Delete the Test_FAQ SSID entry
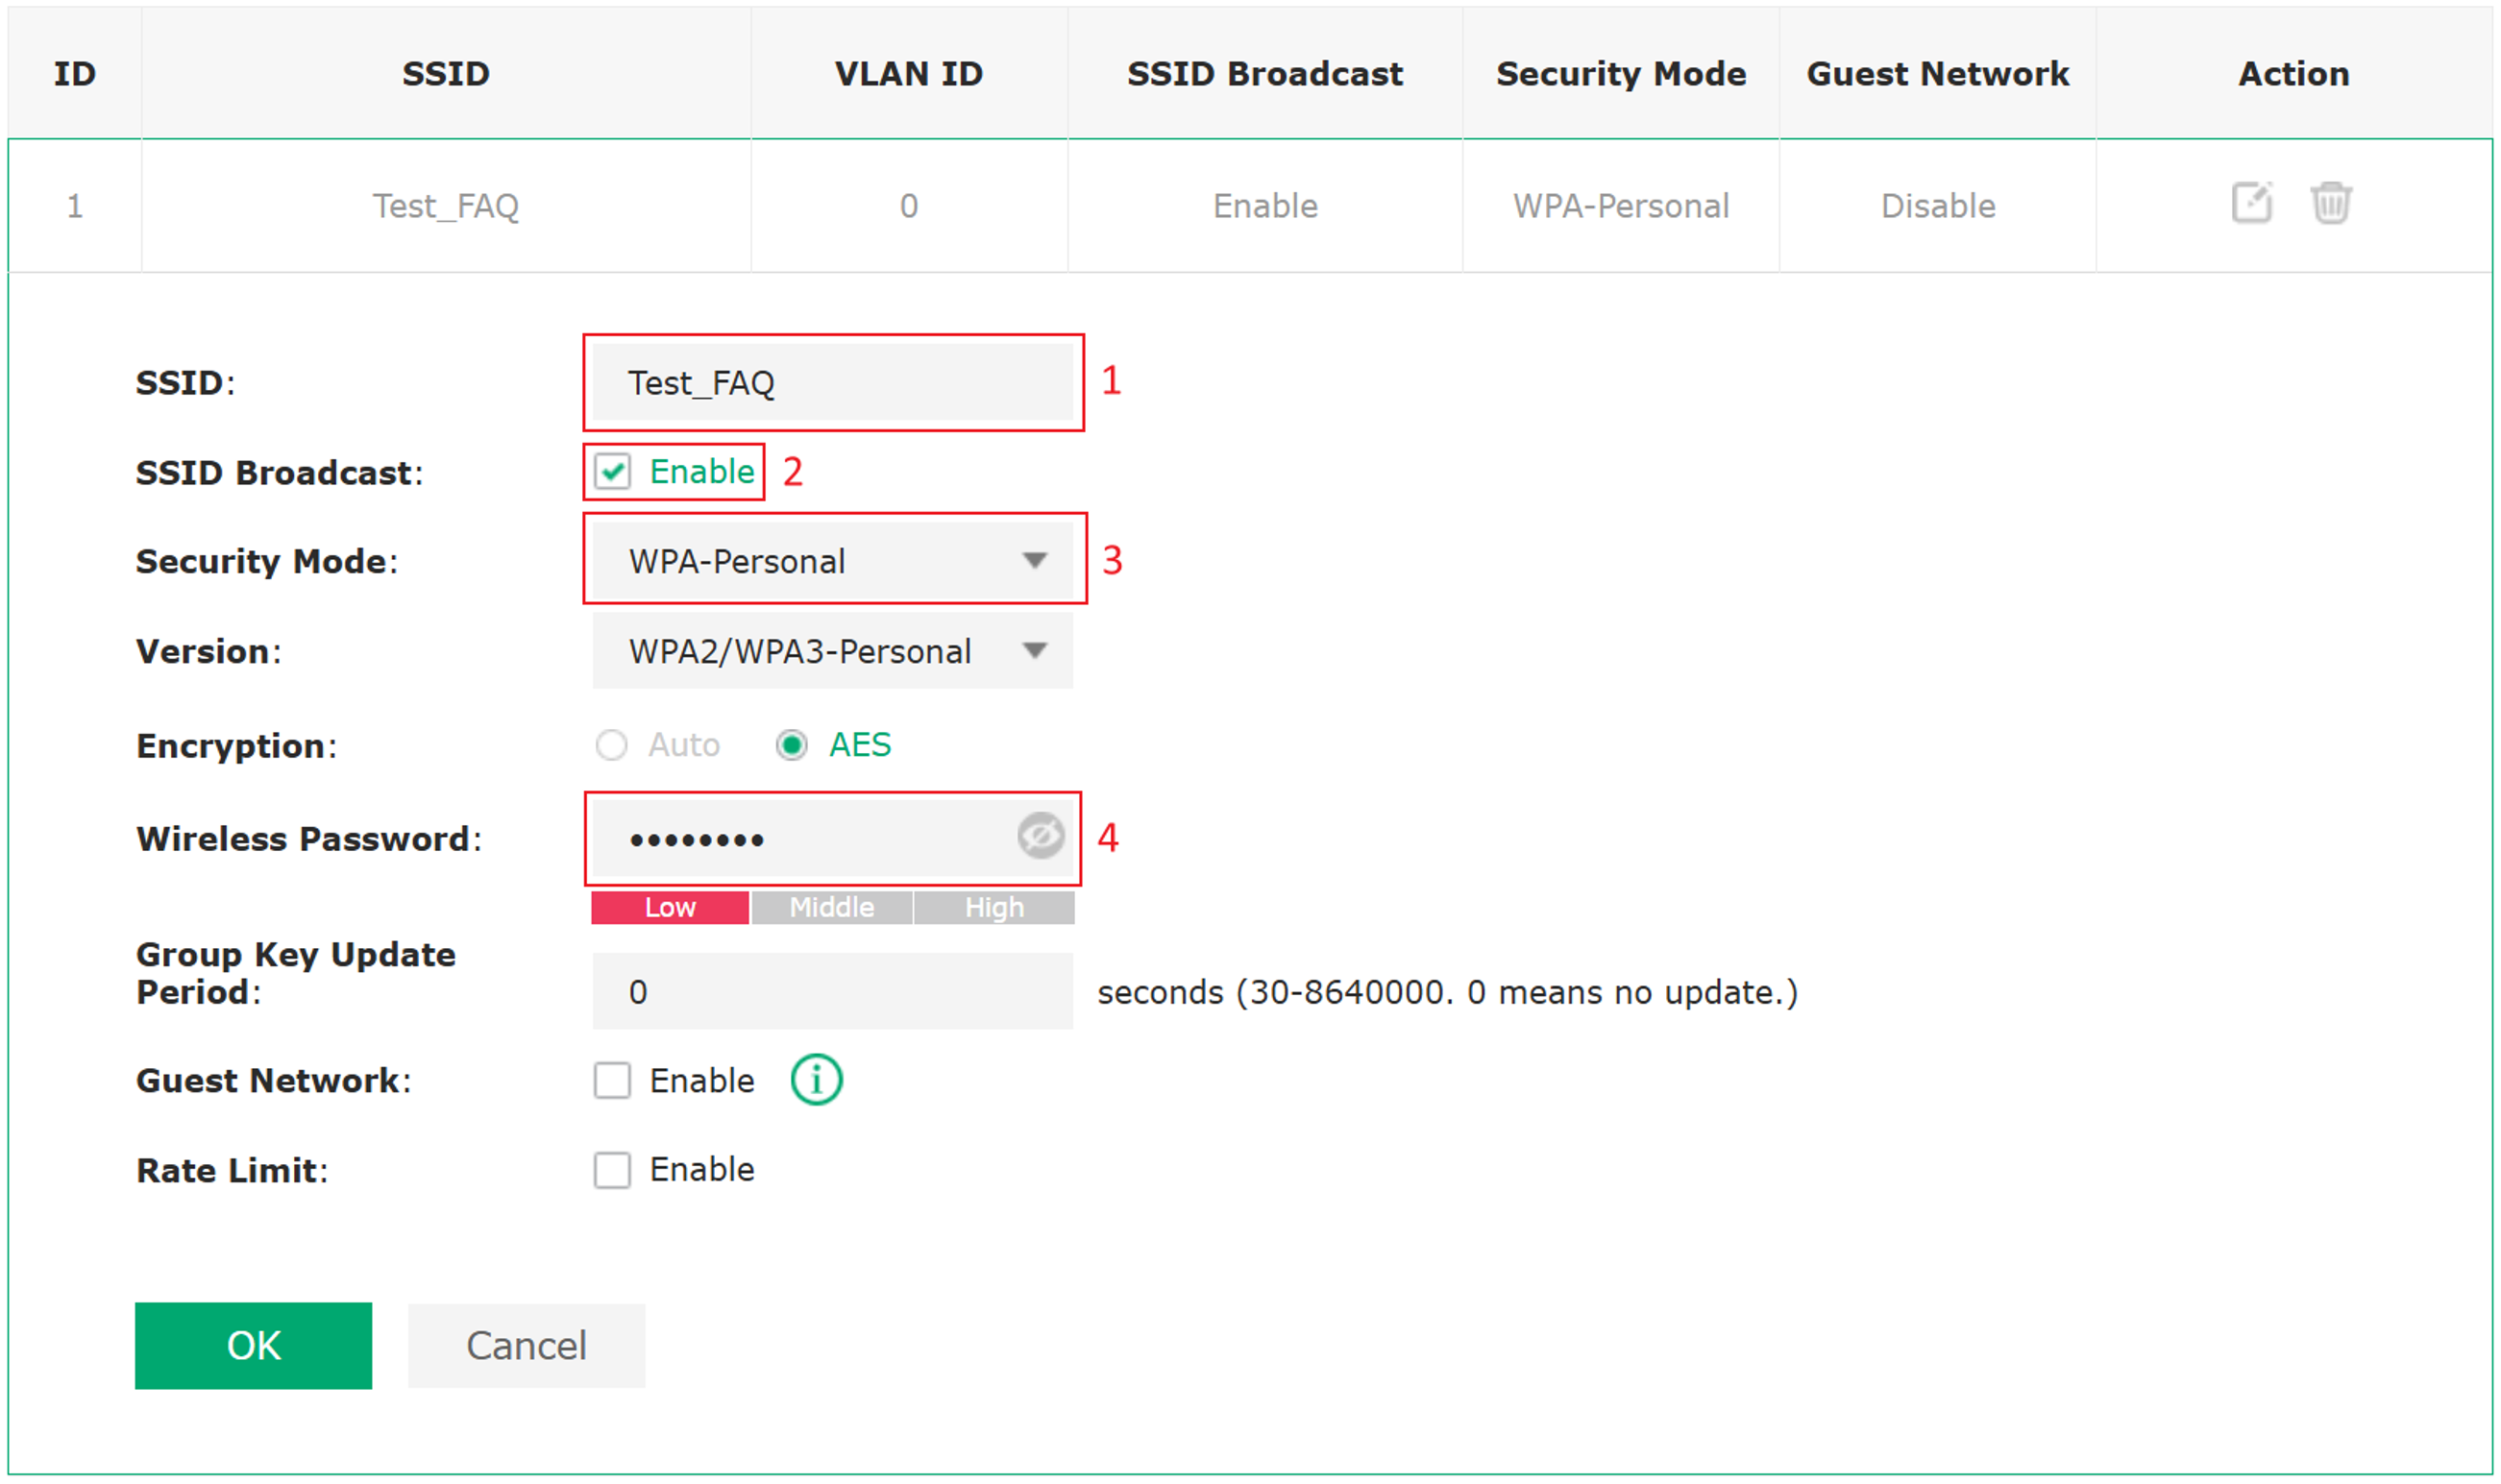The image size is (2501, 1484). point(2331,203)
